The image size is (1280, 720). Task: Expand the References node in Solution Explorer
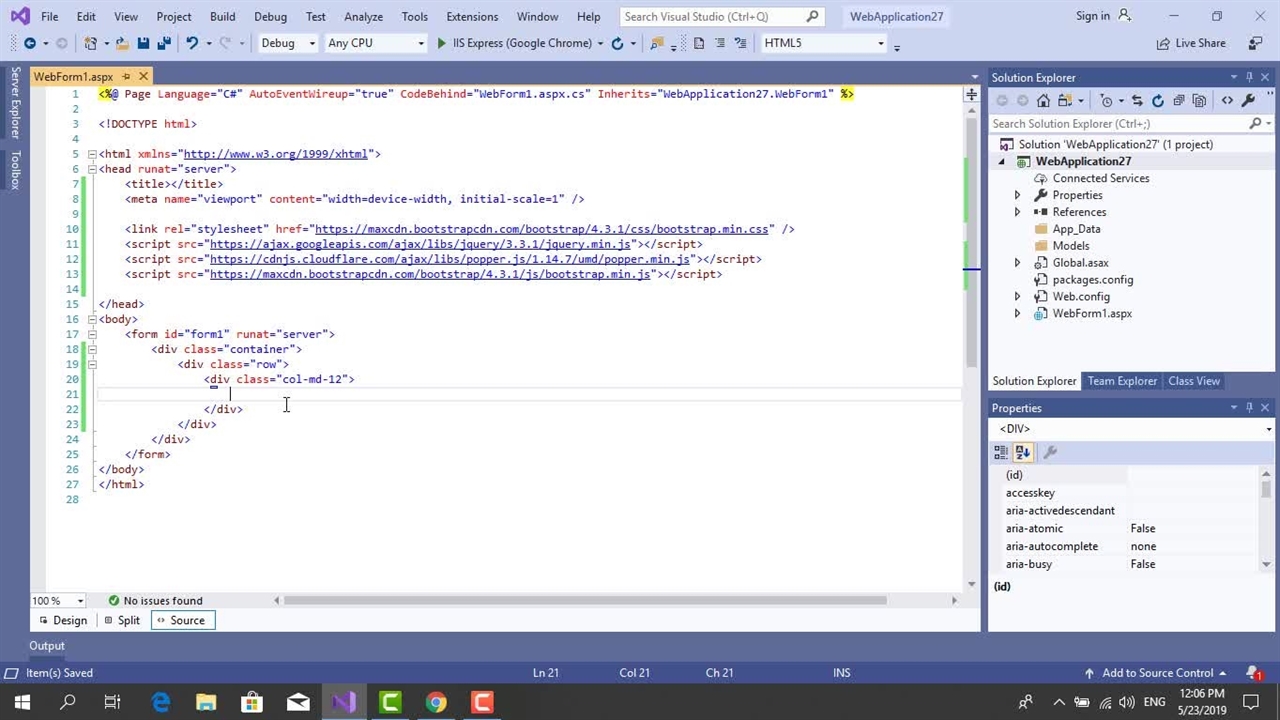(1018, 212)
